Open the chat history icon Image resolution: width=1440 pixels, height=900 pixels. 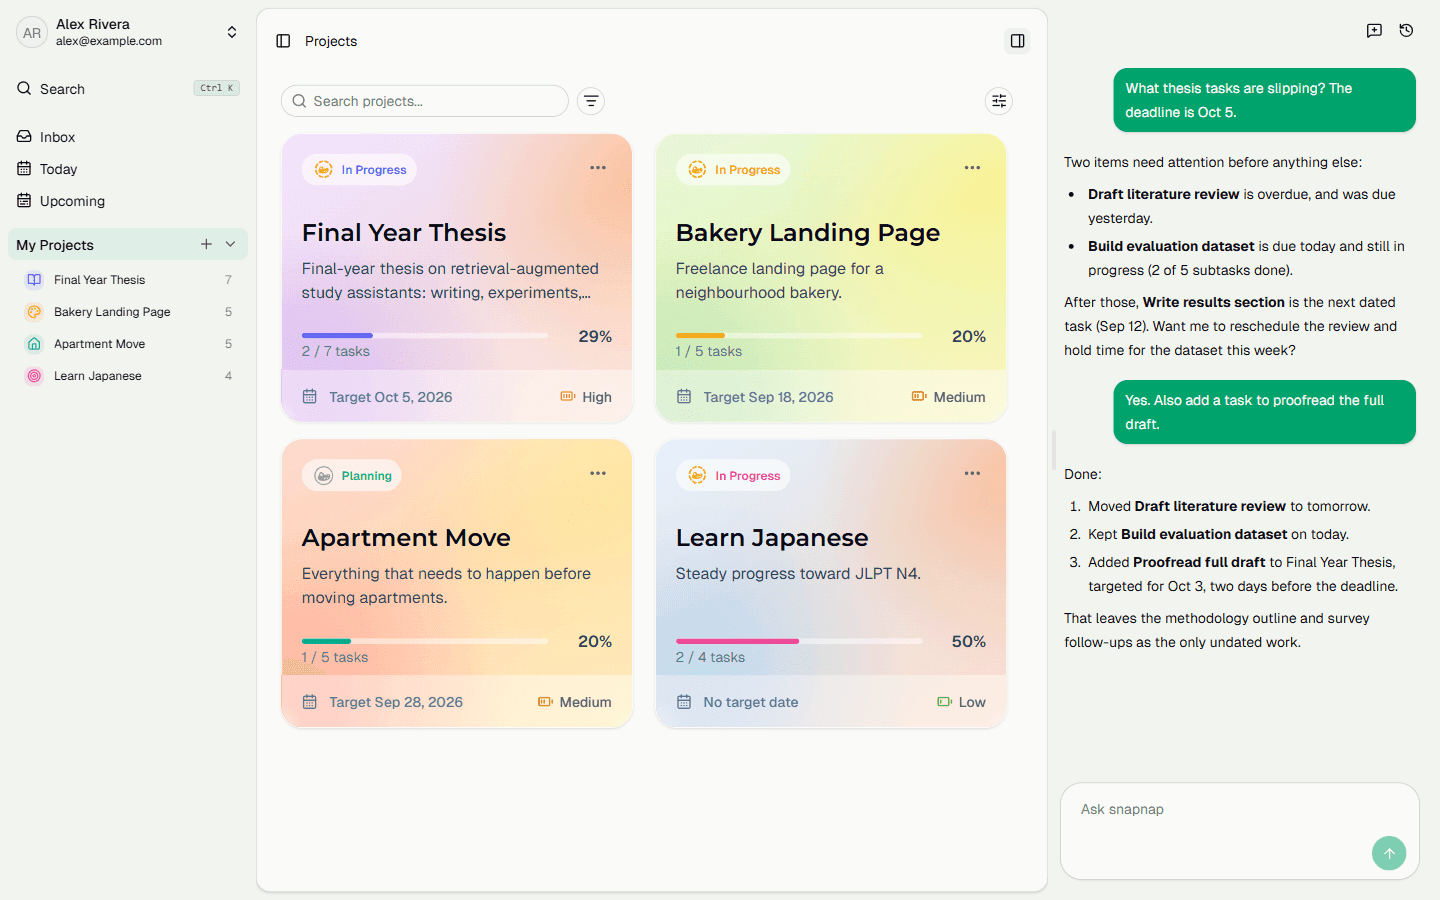[x=1406, y=31]
